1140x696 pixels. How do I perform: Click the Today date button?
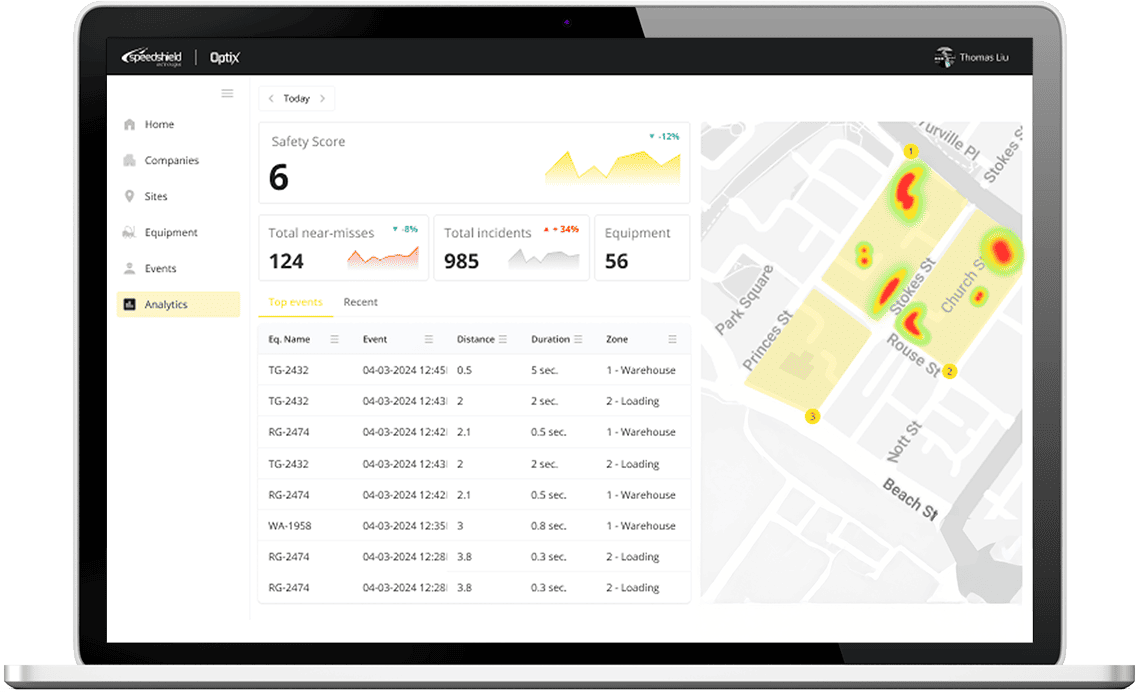(x=296, y=99)
